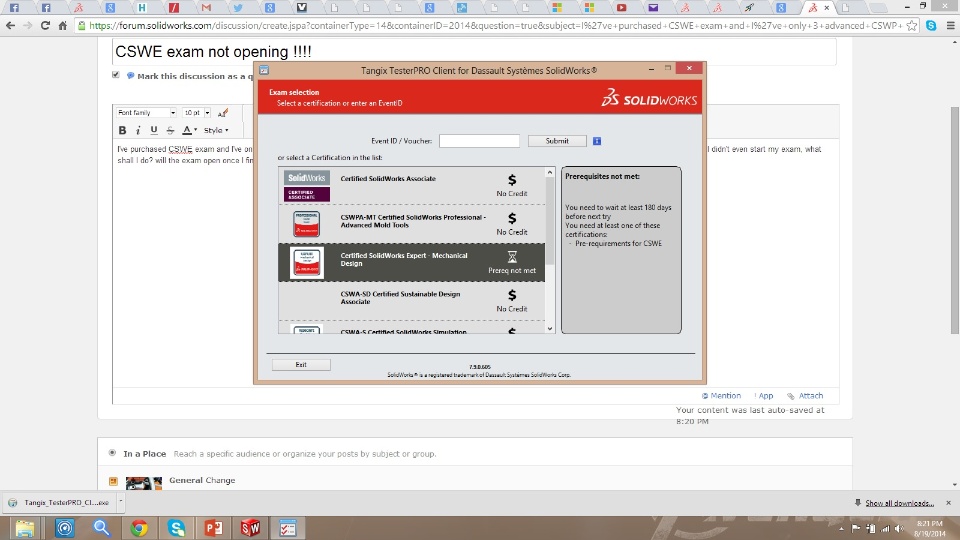This screenshot has width=960, height=540.
Task: Click the certification list scrollbar thumb
Action: [x=550, y=220]
